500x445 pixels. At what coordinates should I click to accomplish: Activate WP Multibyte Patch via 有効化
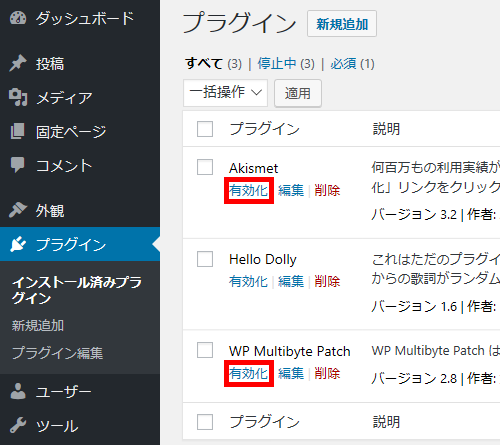pos(248,373)
